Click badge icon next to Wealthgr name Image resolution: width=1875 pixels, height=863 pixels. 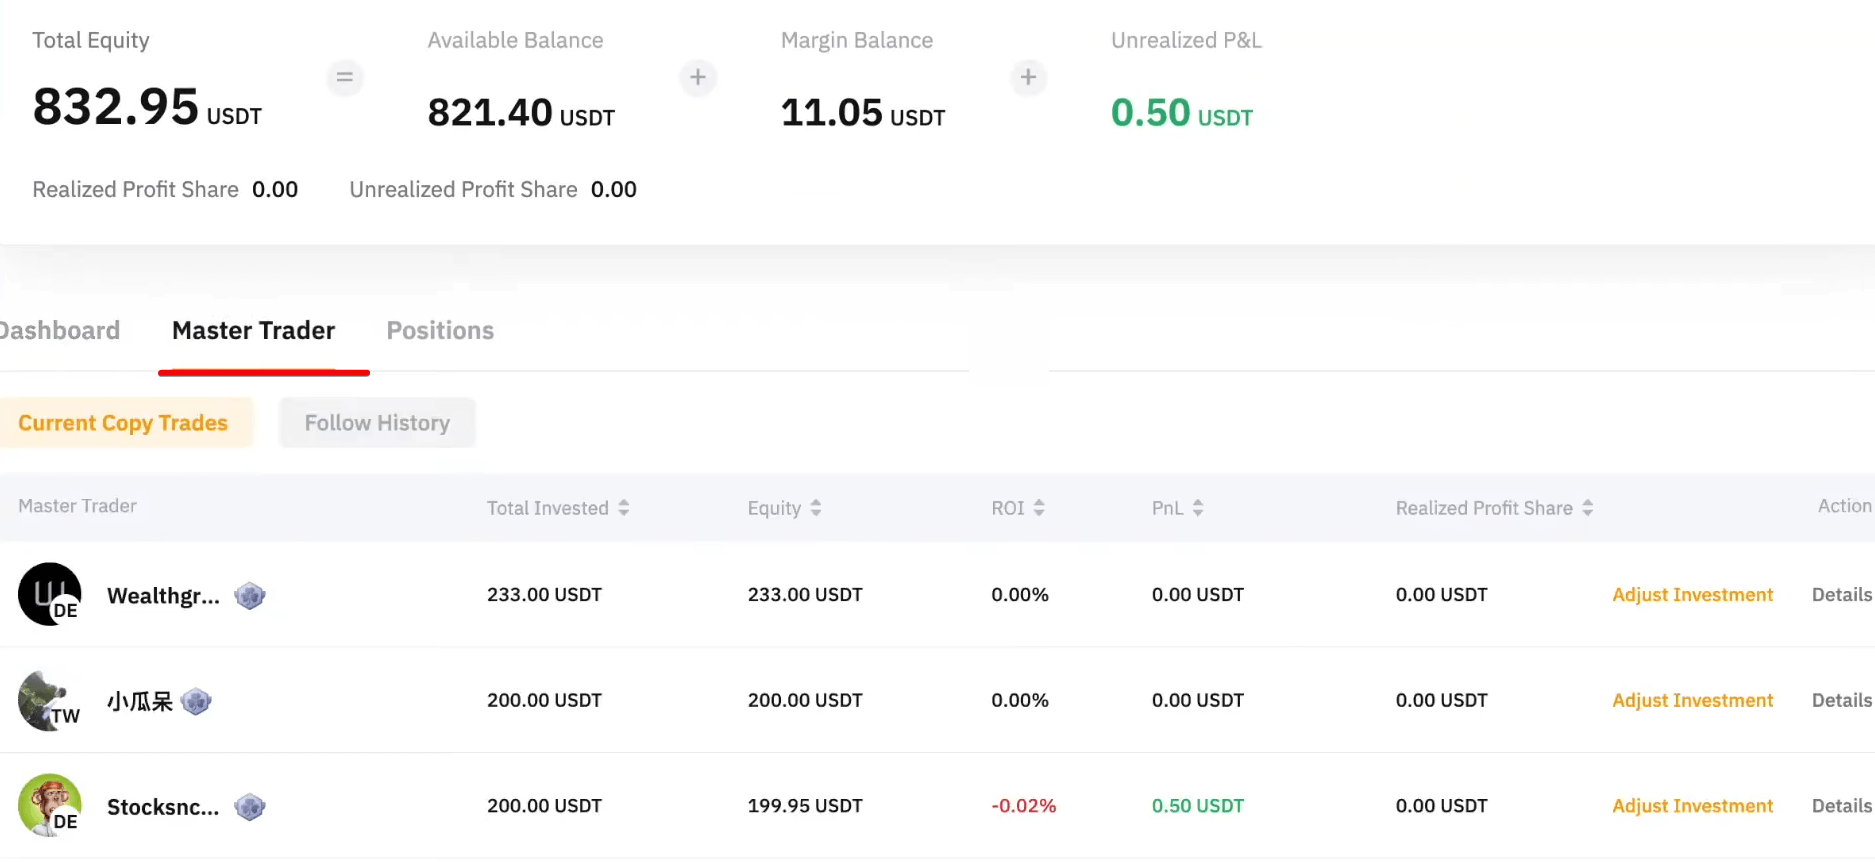coord(250,596)
